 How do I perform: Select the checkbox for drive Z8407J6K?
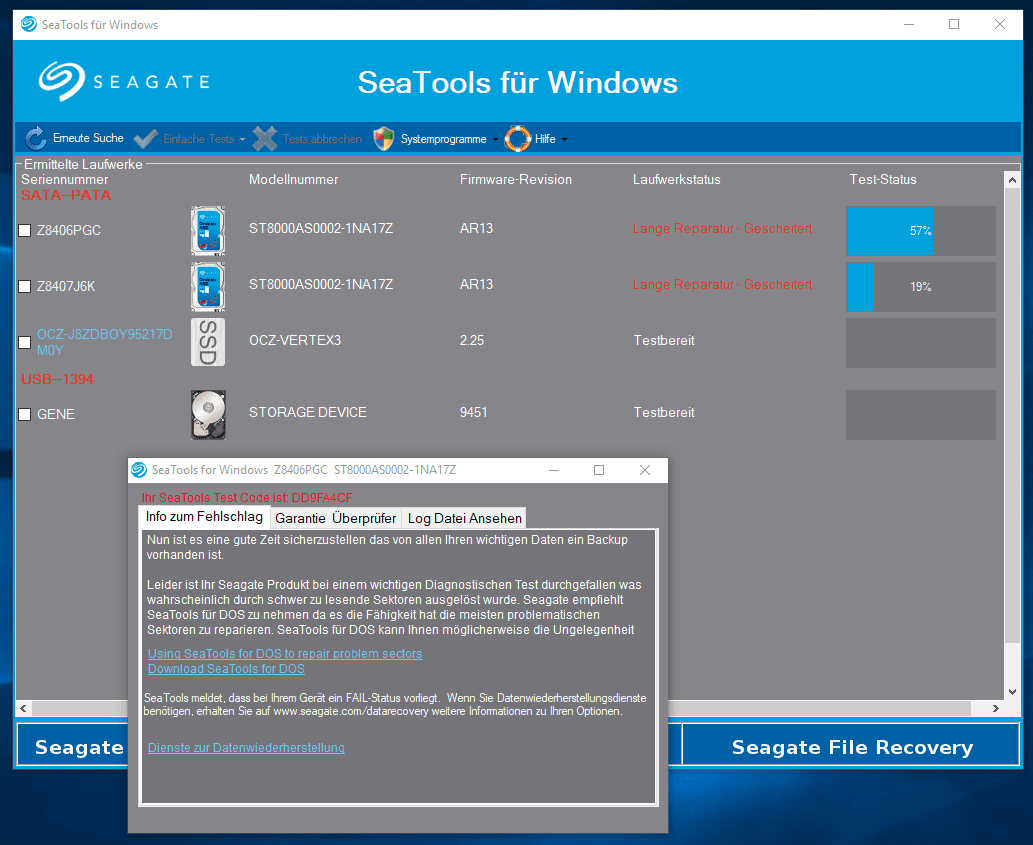click(x=24, y=286)
